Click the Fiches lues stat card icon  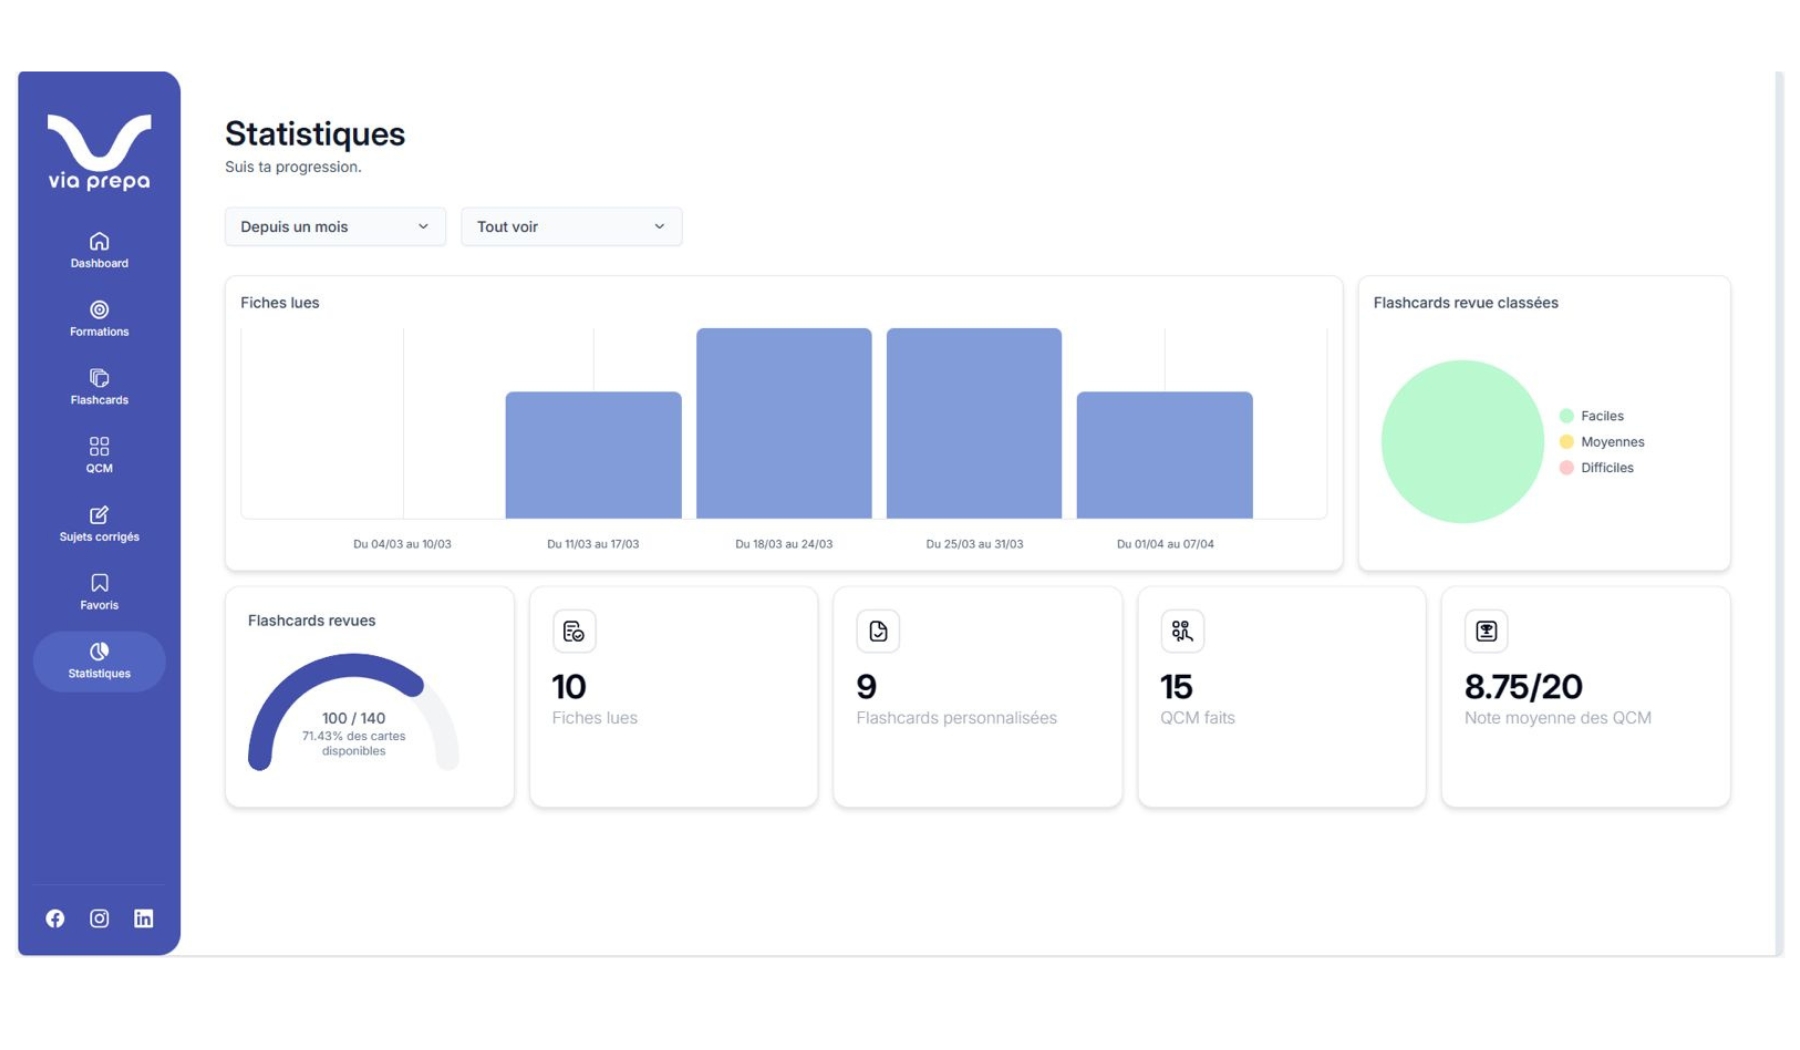click(574, 631)
